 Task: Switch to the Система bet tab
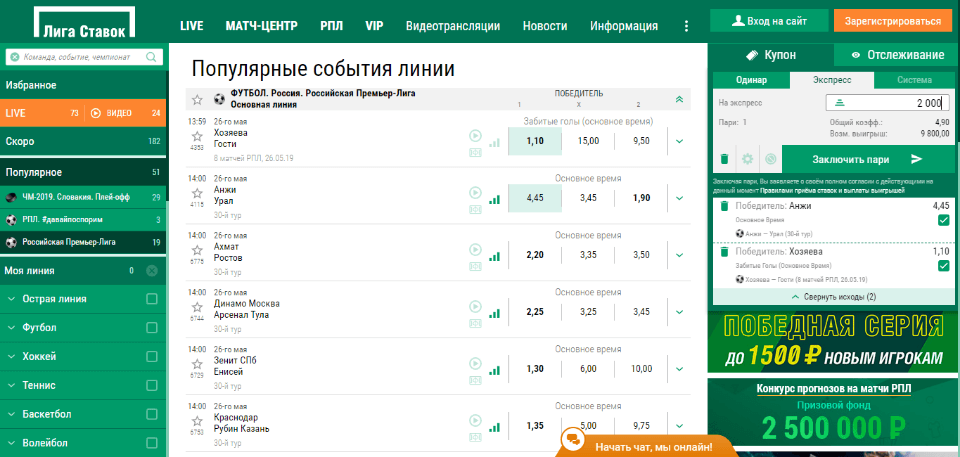(x=915, y=80)
